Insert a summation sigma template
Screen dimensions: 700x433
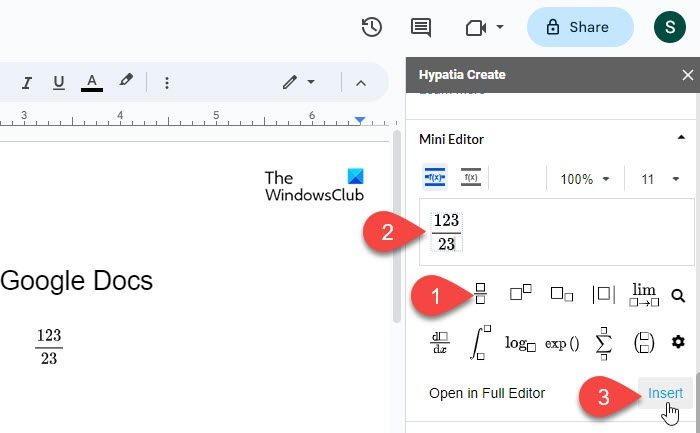[603, 343]
